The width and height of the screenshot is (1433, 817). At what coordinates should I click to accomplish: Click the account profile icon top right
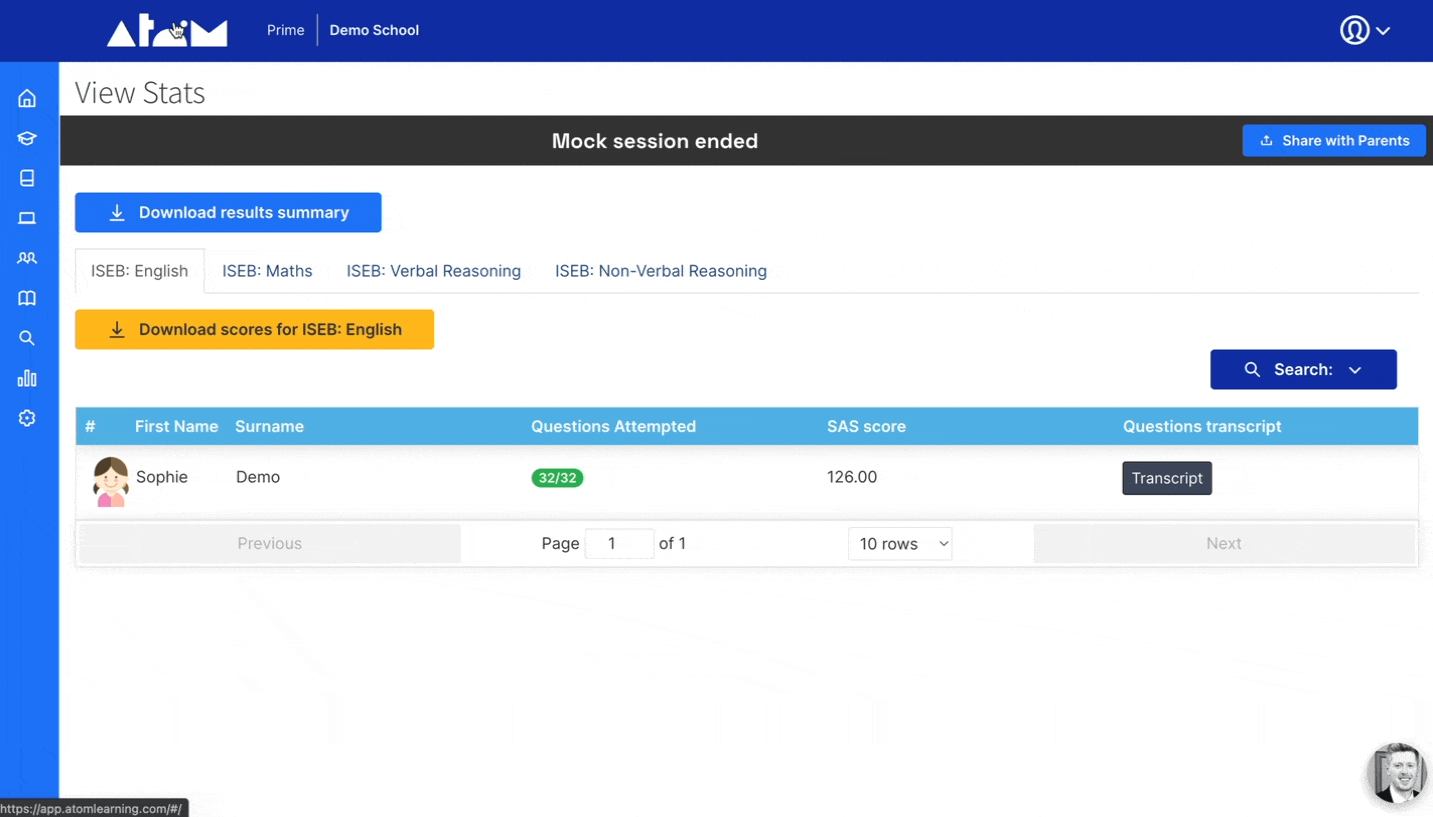[1353, 30]
